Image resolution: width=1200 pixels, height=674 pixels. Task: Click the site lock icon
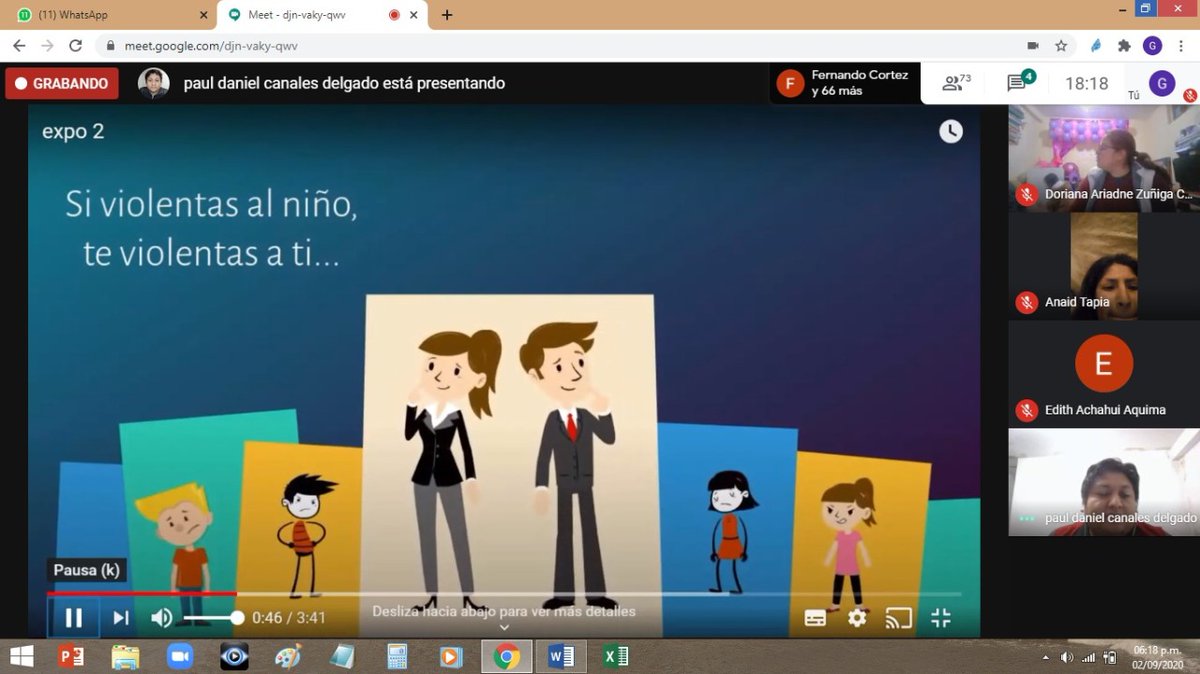pyautogui.click(x=111, y=46)
